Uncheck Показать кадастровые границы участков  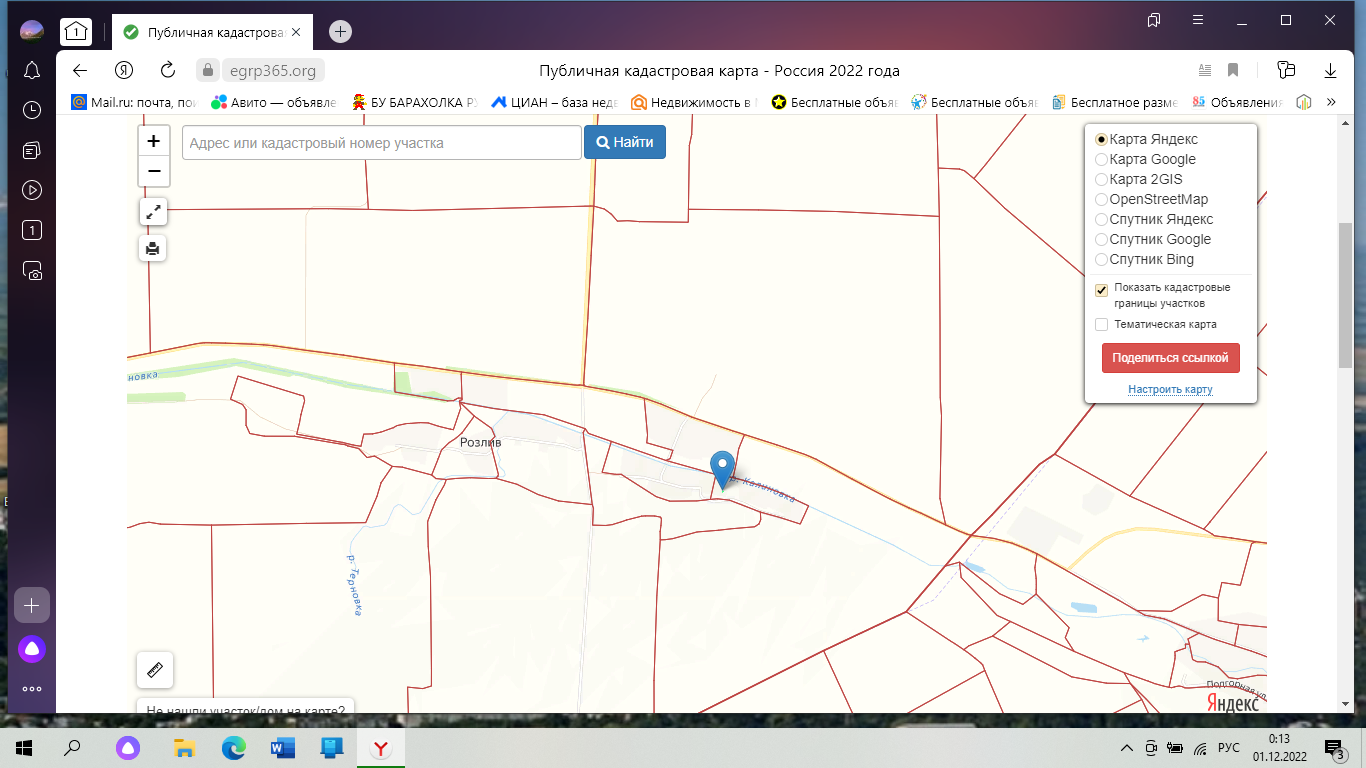tap(1102, 290)
